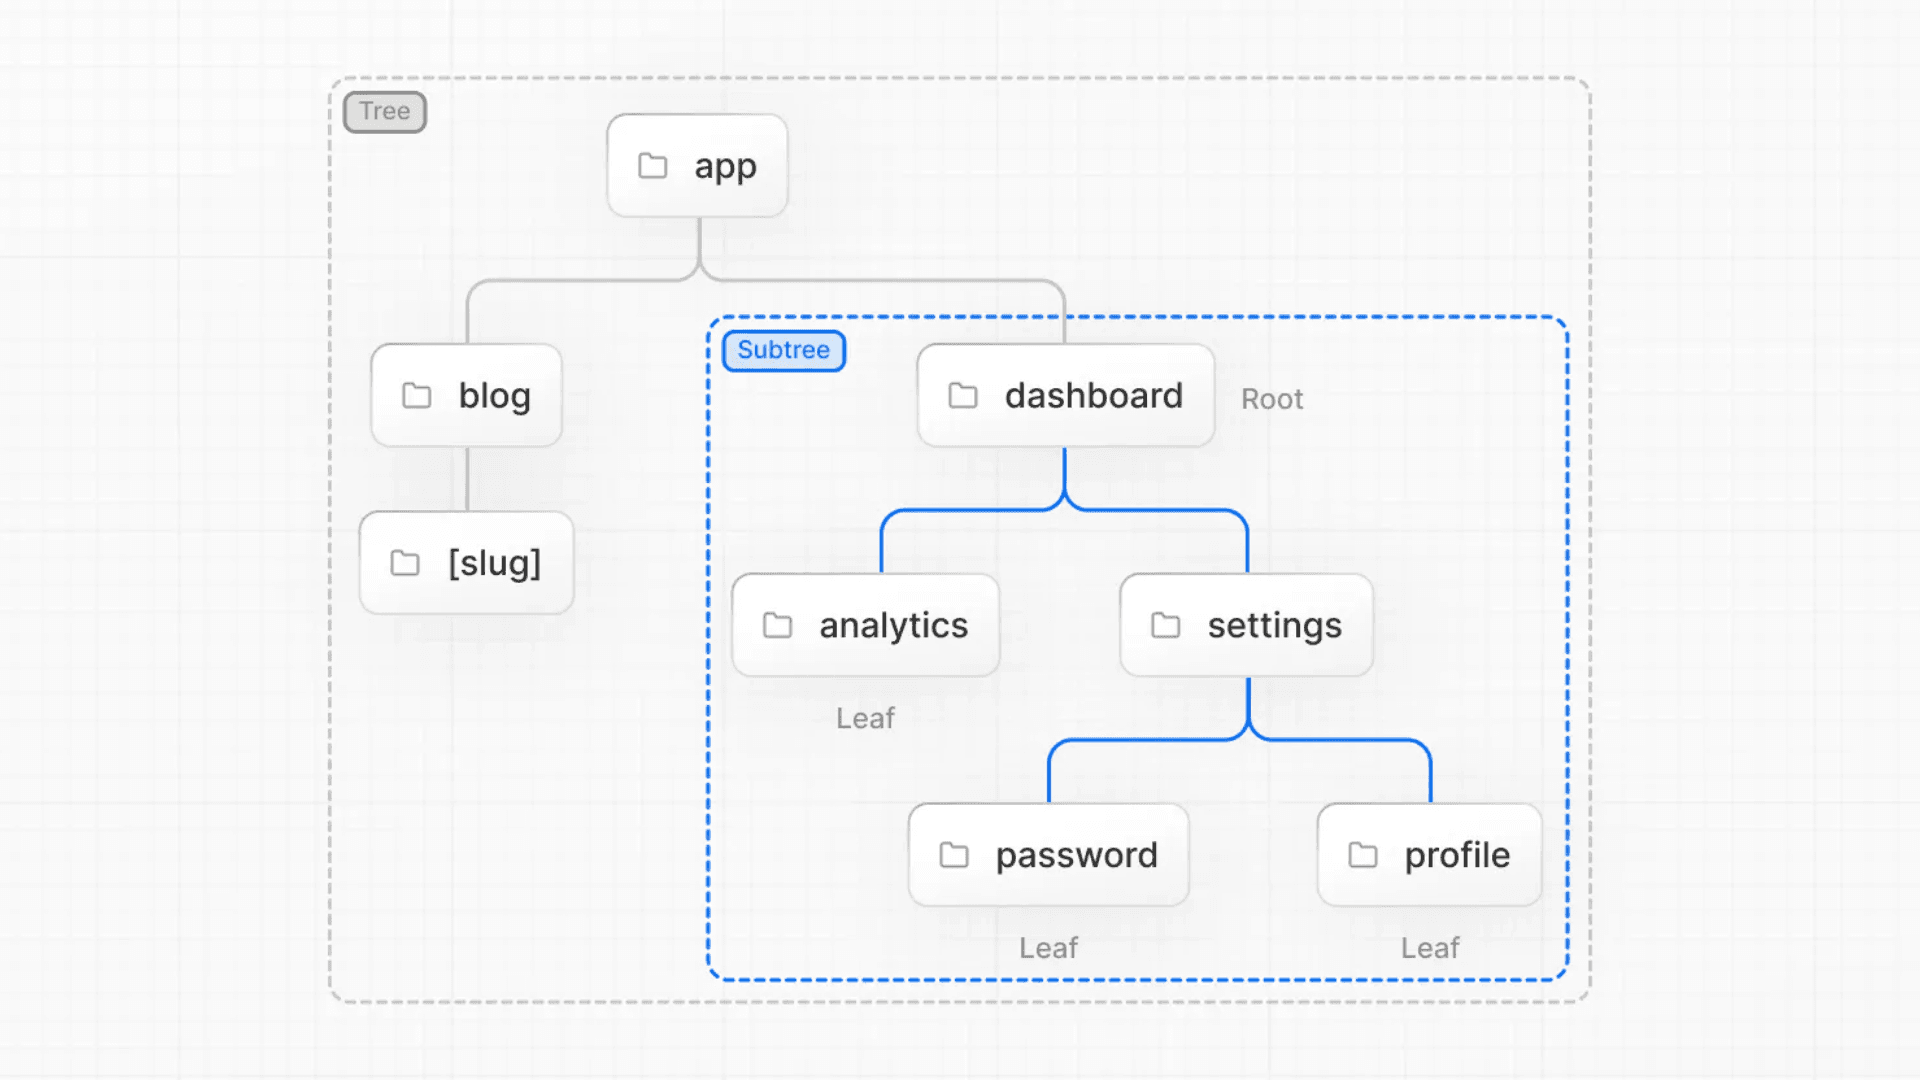The image size is (1920, 1080).
Task: Click the analytics Leaf label
Action: (865, 719)
